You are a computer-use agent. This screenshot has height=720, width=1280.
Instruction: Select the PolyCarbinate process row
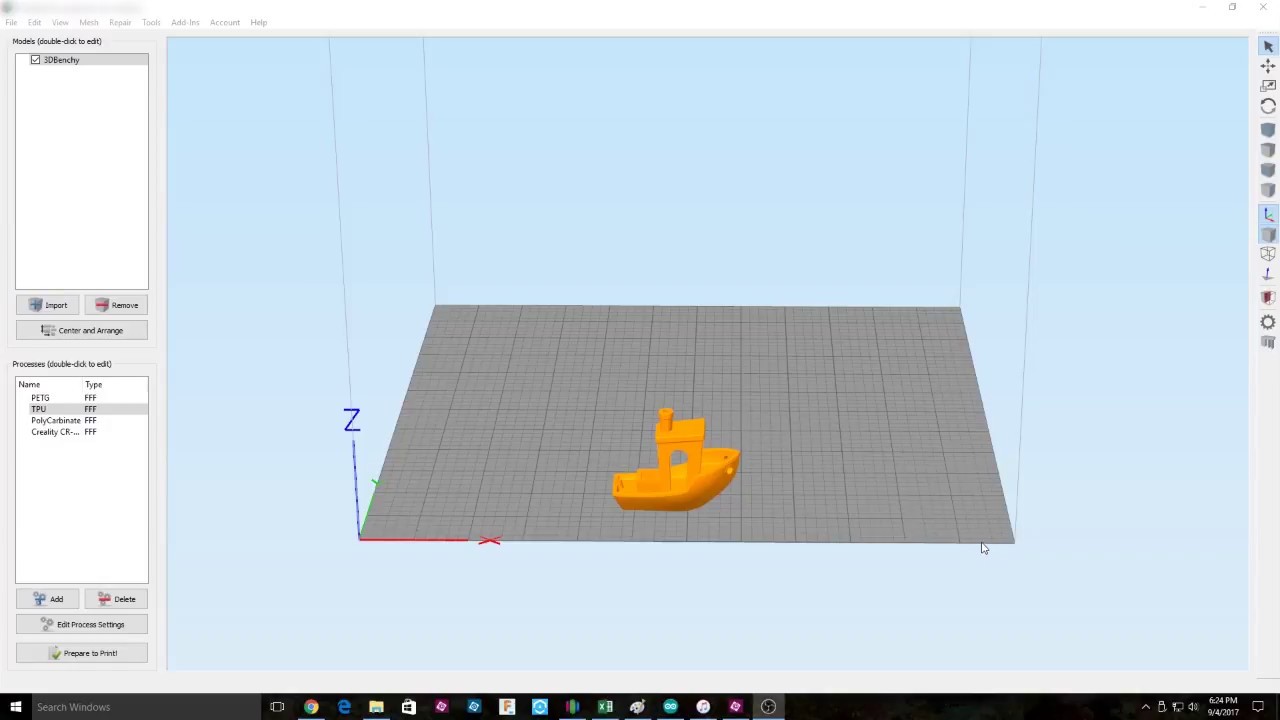click(x=82, y=421)
